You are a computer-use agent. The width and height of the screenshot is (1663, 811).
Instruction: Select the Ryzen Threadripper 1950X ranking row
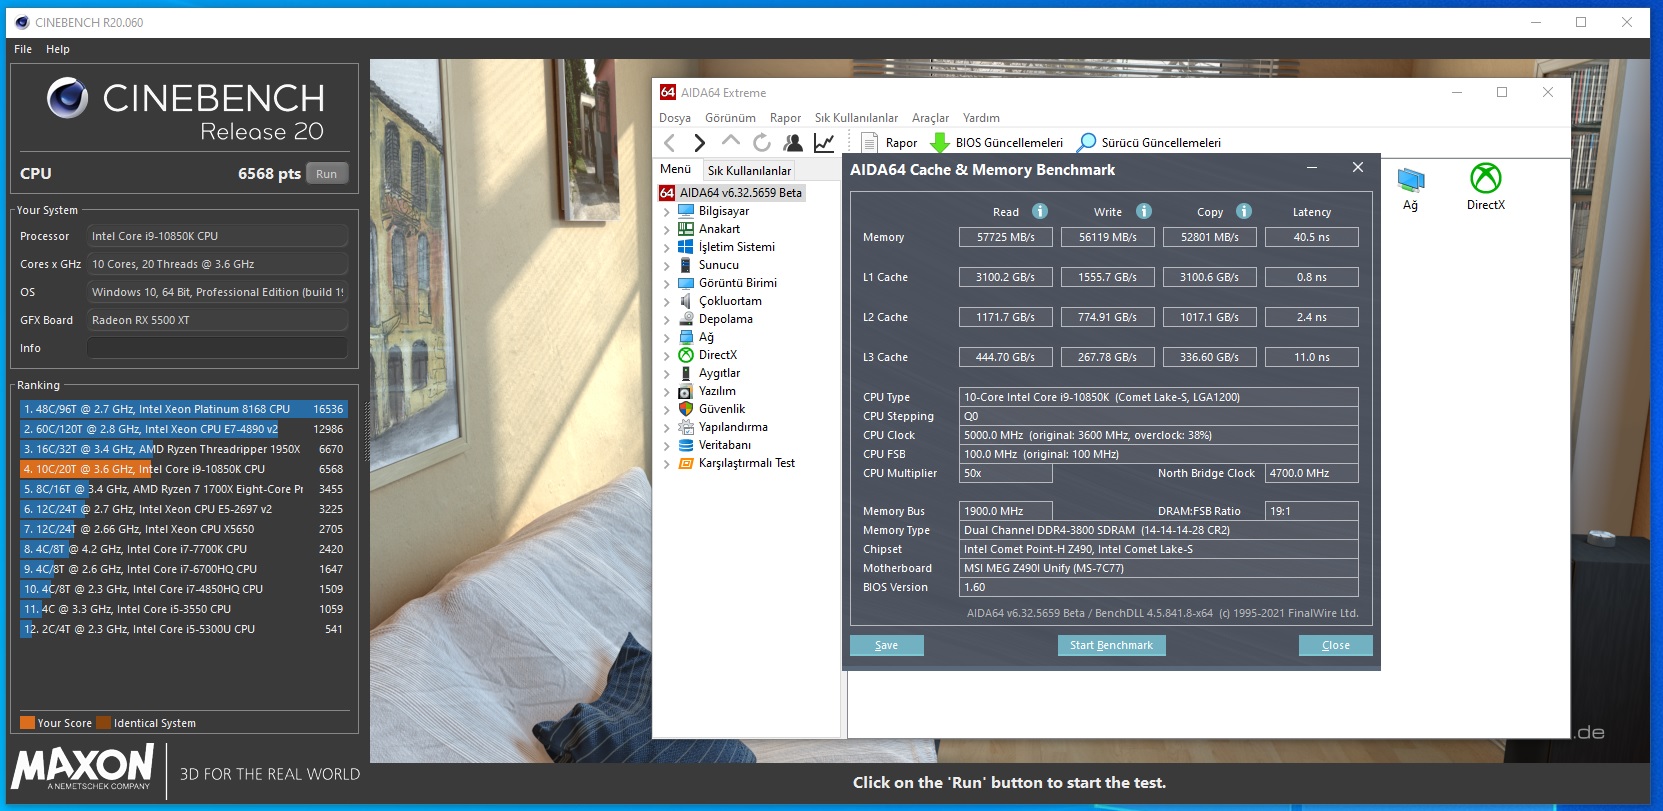click(x=183, y=449)
